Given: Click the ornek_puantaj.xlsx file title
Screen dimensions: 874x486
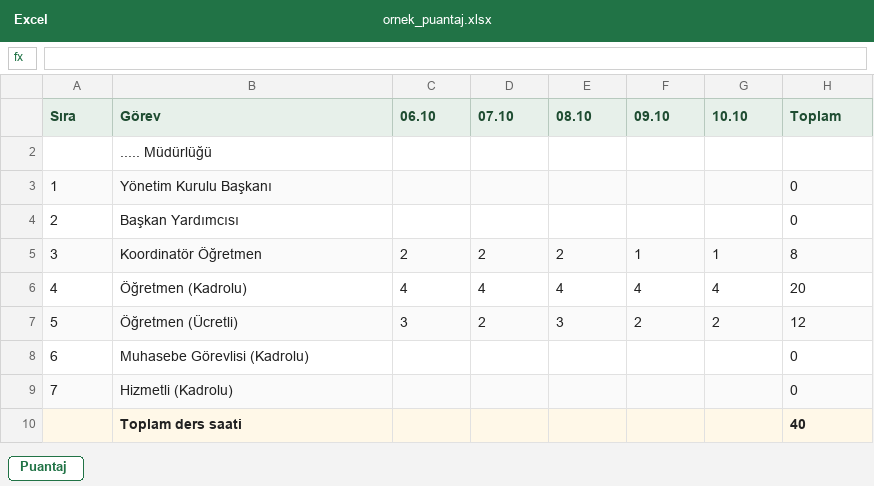Looking at the screenshot, I should tap(437, 20).
